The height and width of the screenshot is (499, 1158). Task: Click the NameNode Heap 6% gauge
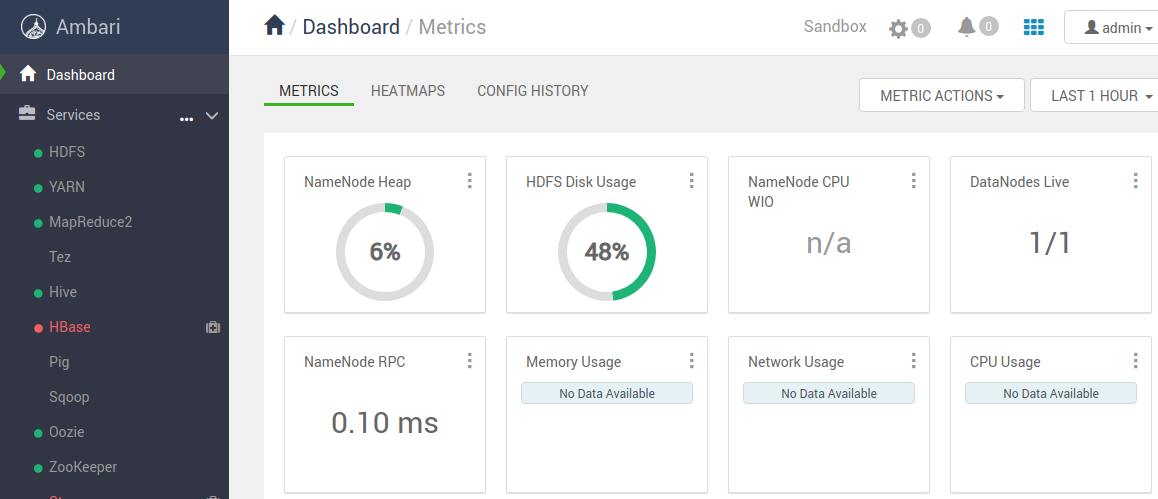(x=385, y=252)
